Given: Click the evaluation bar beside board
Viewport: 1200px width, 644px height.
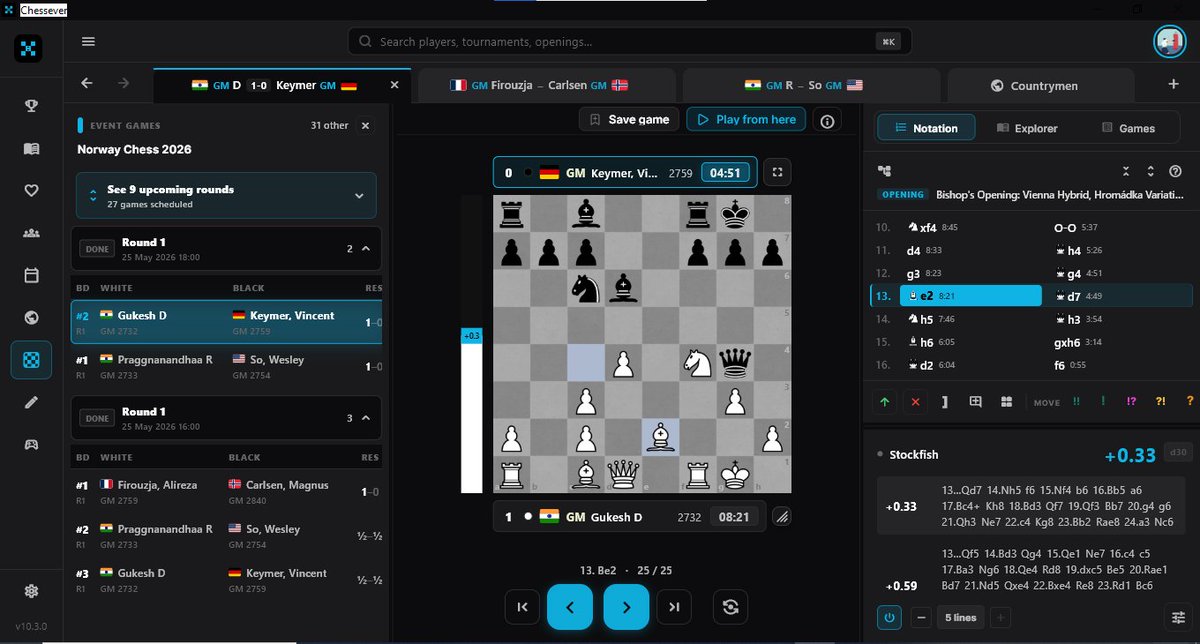Looking at the screenshot, I should pos(471,344).
